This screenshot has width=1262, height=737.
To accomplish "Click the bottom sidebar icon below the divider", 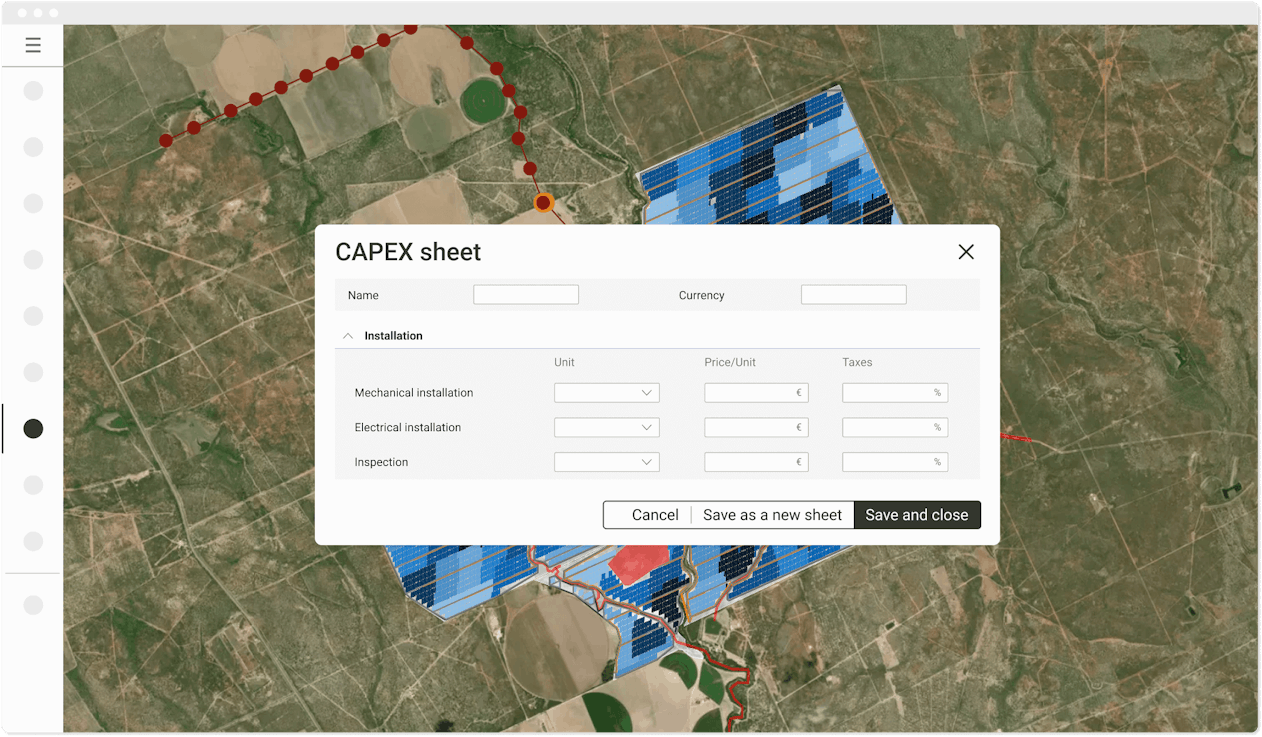I will click(x=33, y=604).
